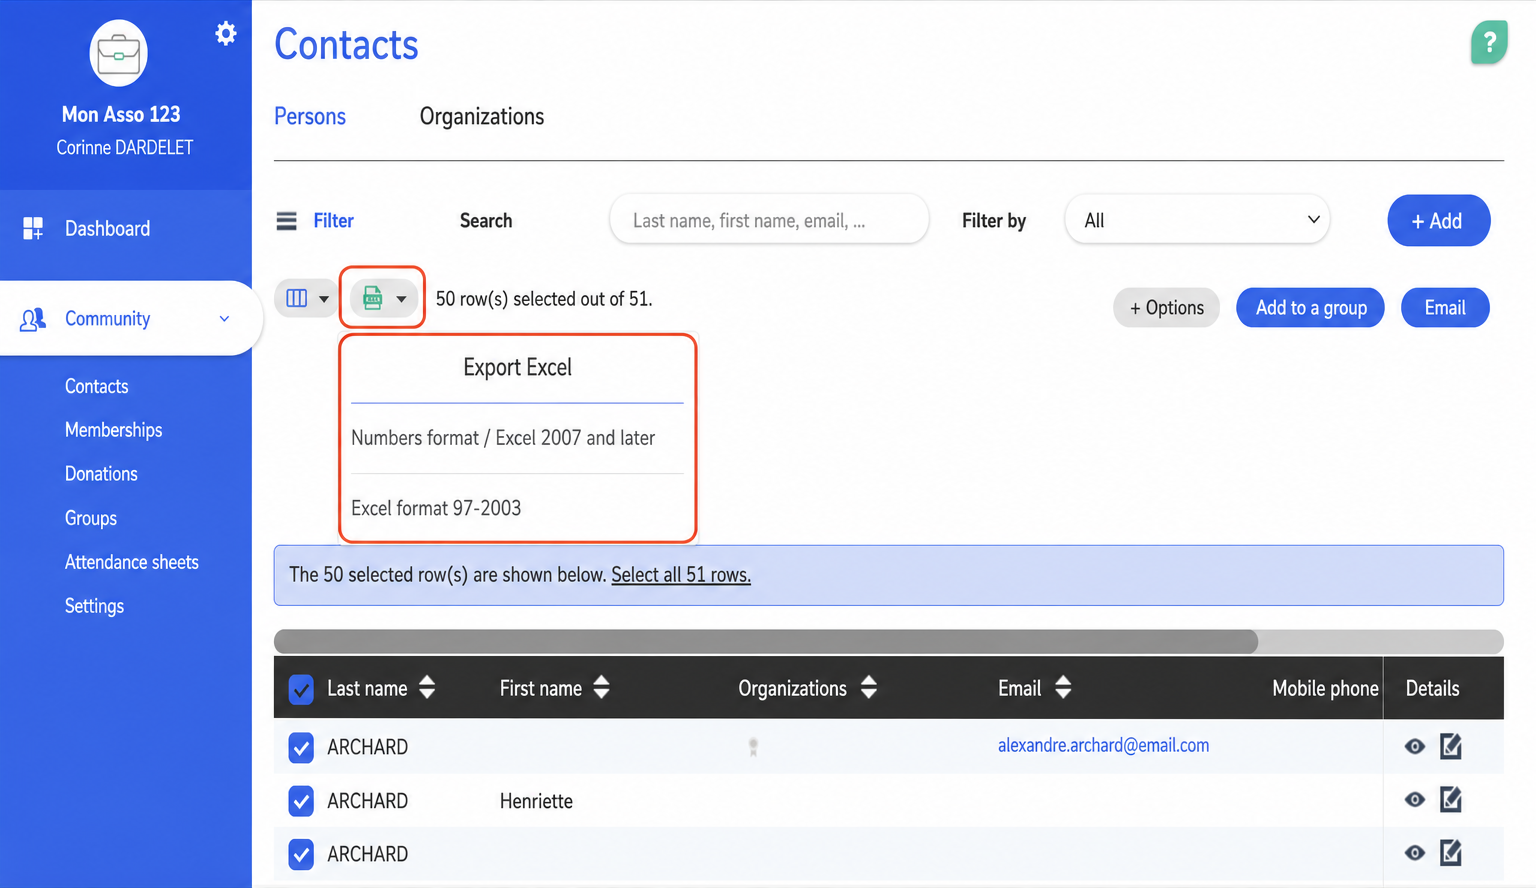
Task: Uncheck the alexandre.archard row checkbox
Action: pos(301,747)
